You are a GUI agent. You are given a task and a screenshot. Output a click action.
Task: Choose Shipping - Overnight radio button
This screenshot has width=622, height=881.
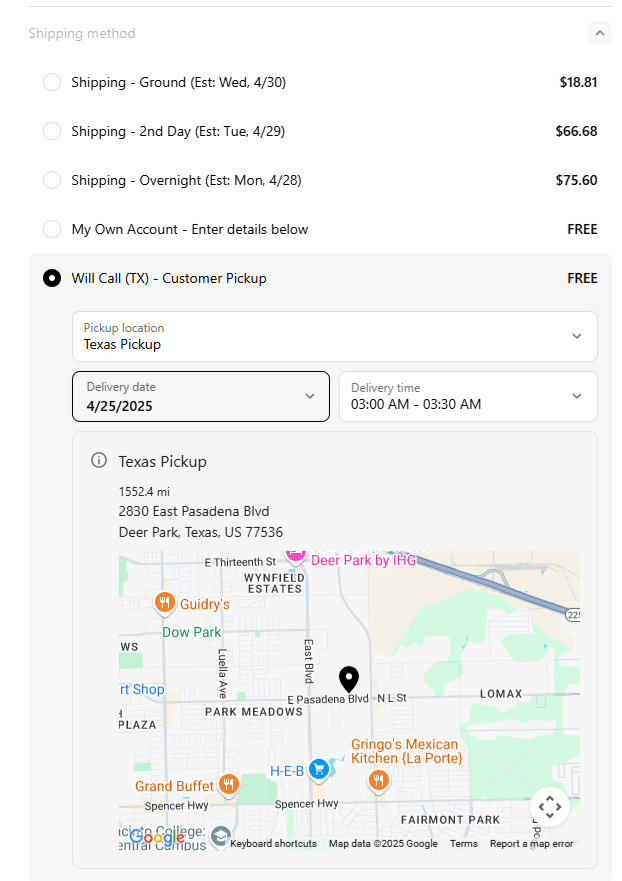point(52,180)
